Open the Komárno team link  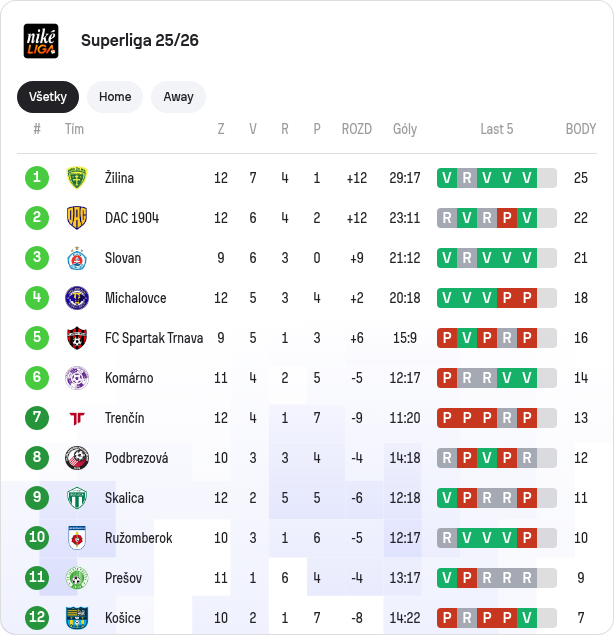[x=127, y=378]
